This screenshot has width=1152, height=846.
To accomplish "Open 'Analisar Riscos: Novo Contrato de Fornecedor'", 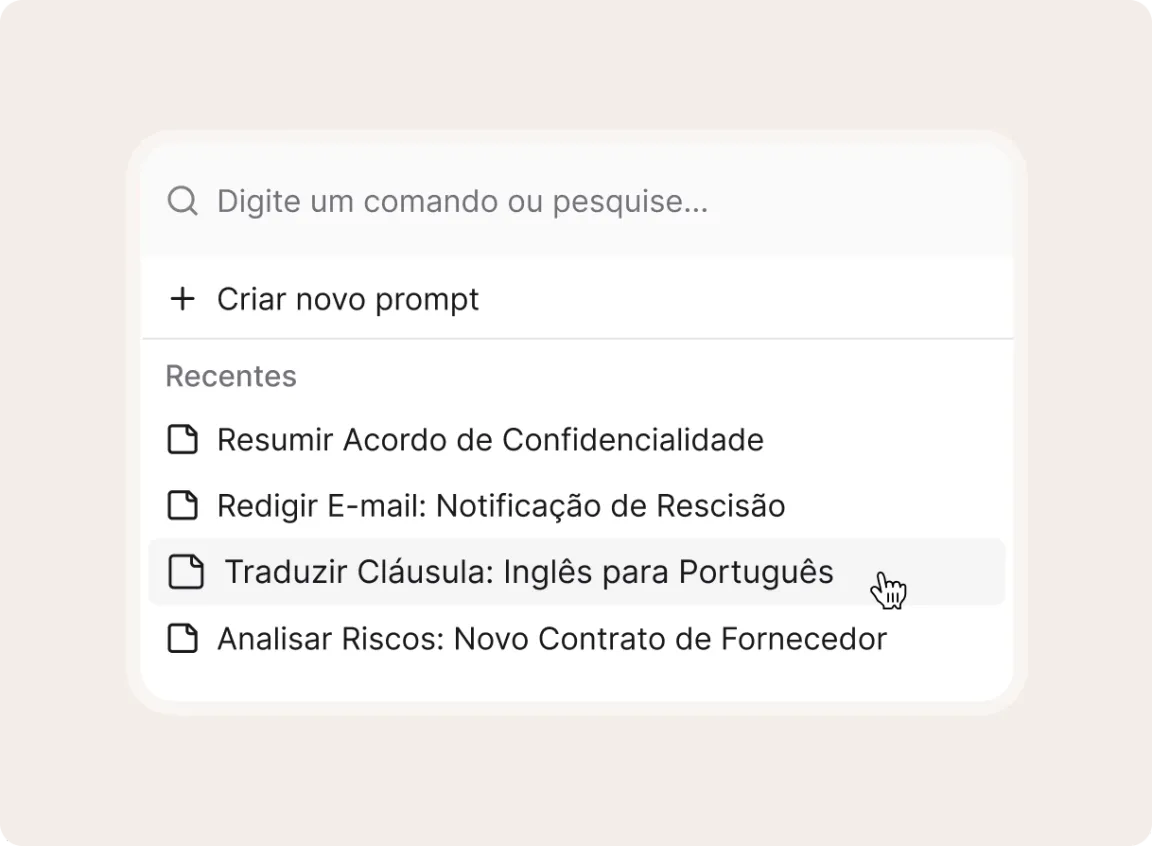I will click(552, 638).
